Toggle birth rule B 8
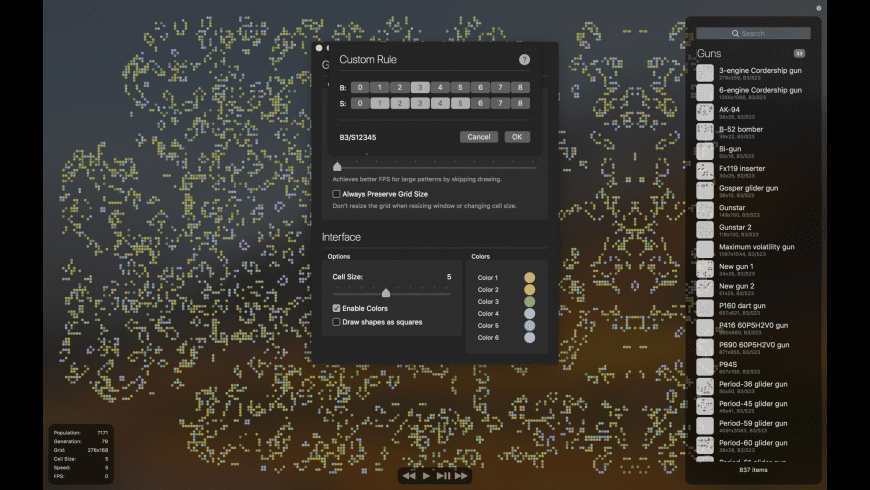 [520, 87]
